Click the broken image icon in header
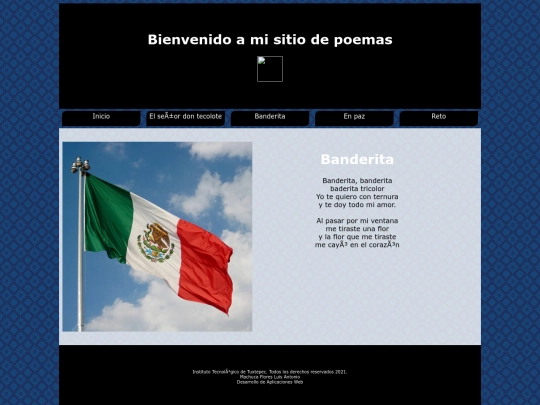 (x=270, y=69)
